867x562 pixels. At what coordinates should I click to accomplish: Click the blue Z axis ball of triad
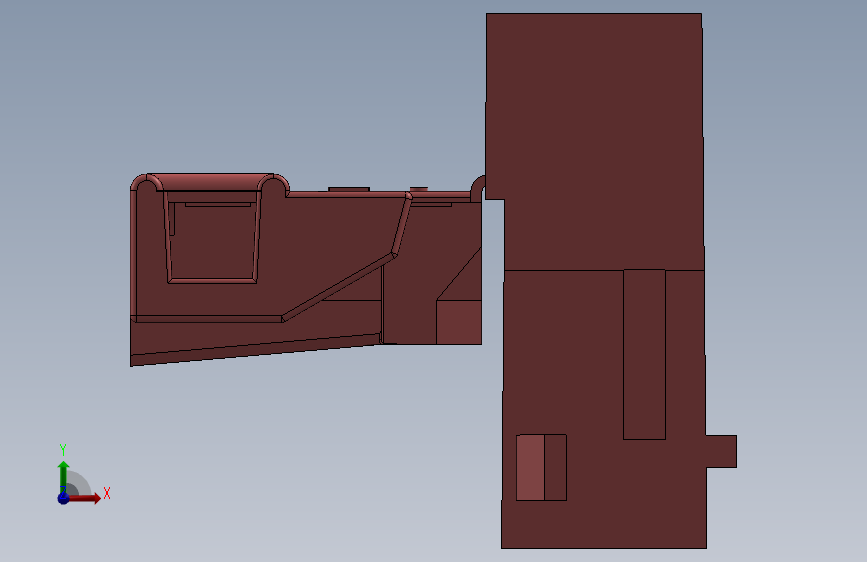(x=64, y=498)
